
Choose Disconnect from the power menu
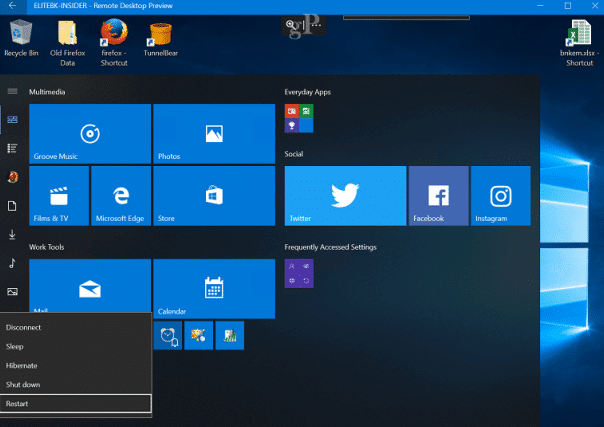76,327
